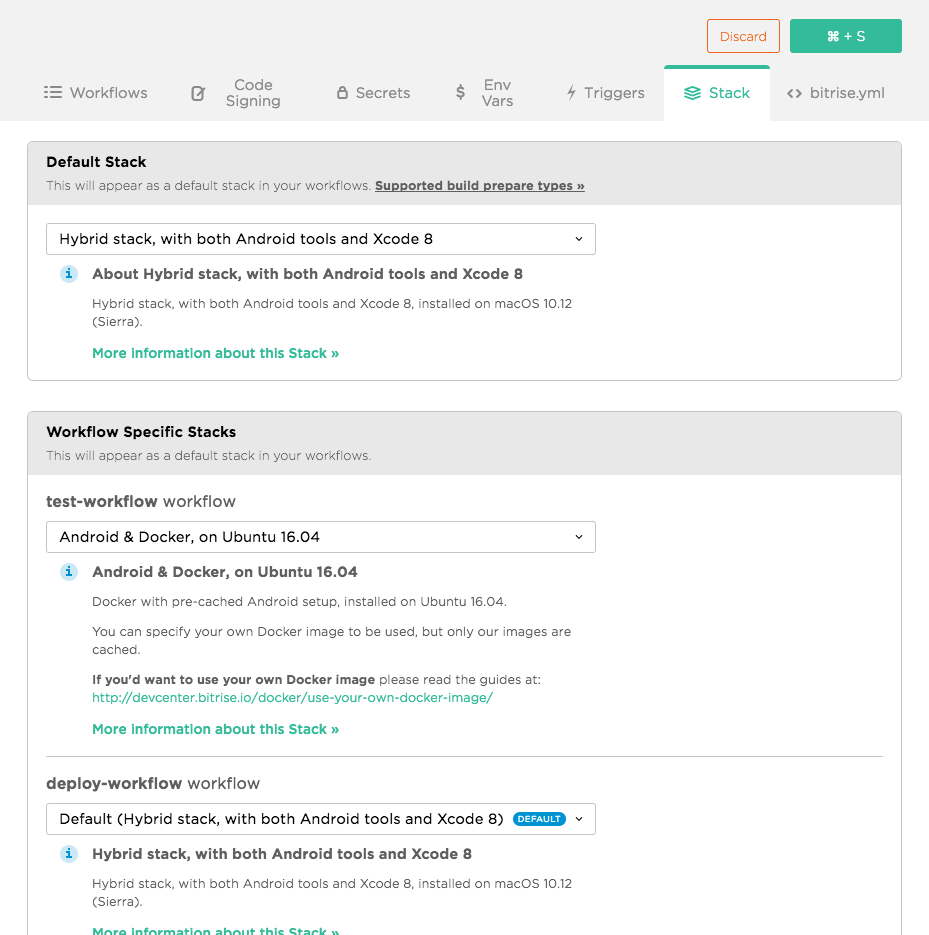Switch to the Code Signing tab
The height and width of the screenshot is (935, 929).
236,93
